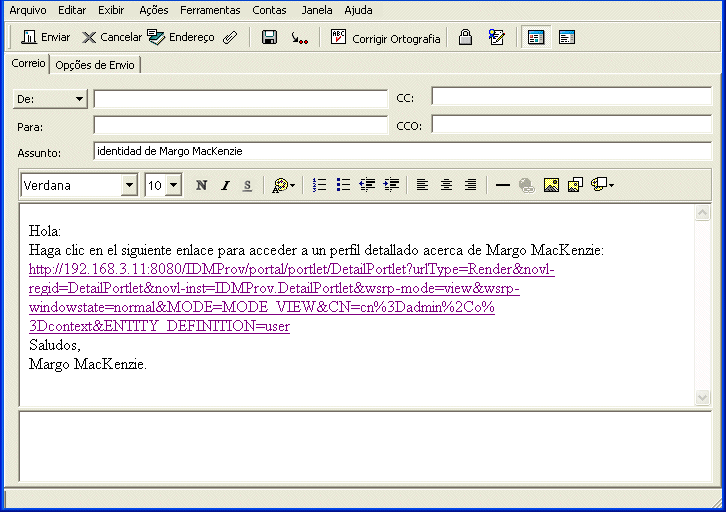
Task: Open the DetailPortlet hyperlink in message
Action: [292, 298]
